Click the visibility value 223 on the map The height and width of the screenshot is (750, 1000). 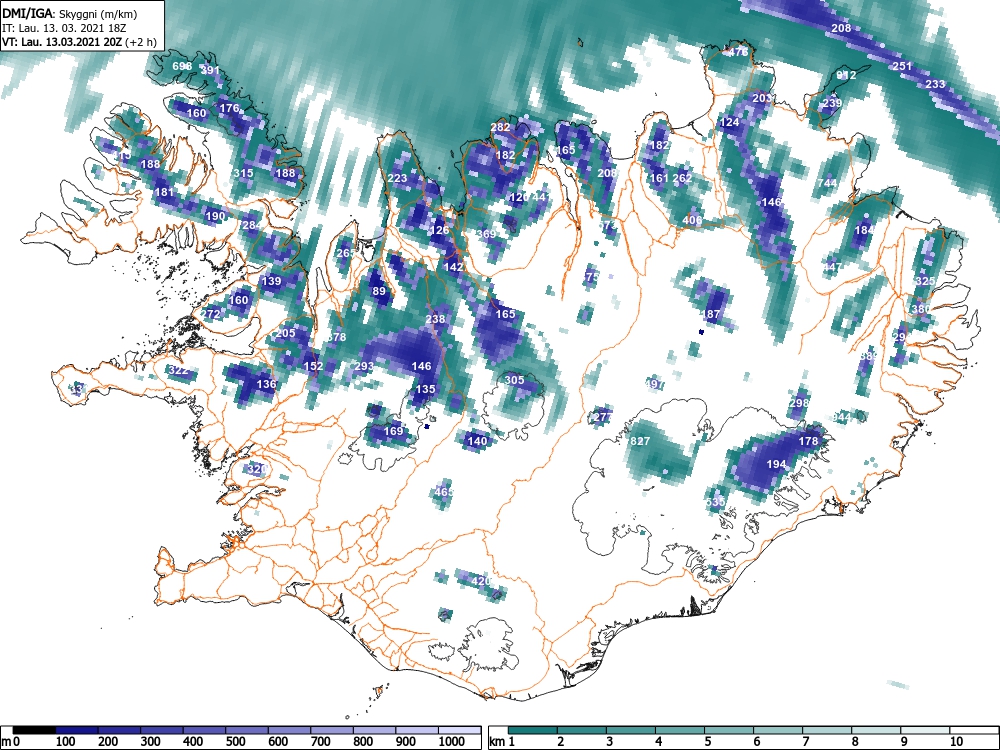(397, 178)
